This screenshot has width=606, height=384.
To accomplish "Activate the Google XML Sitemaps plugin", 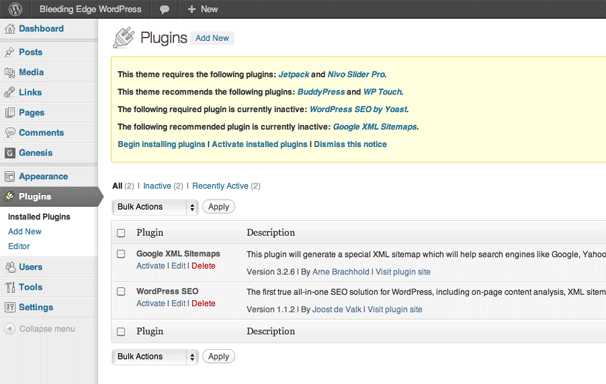I will point(150,266).
